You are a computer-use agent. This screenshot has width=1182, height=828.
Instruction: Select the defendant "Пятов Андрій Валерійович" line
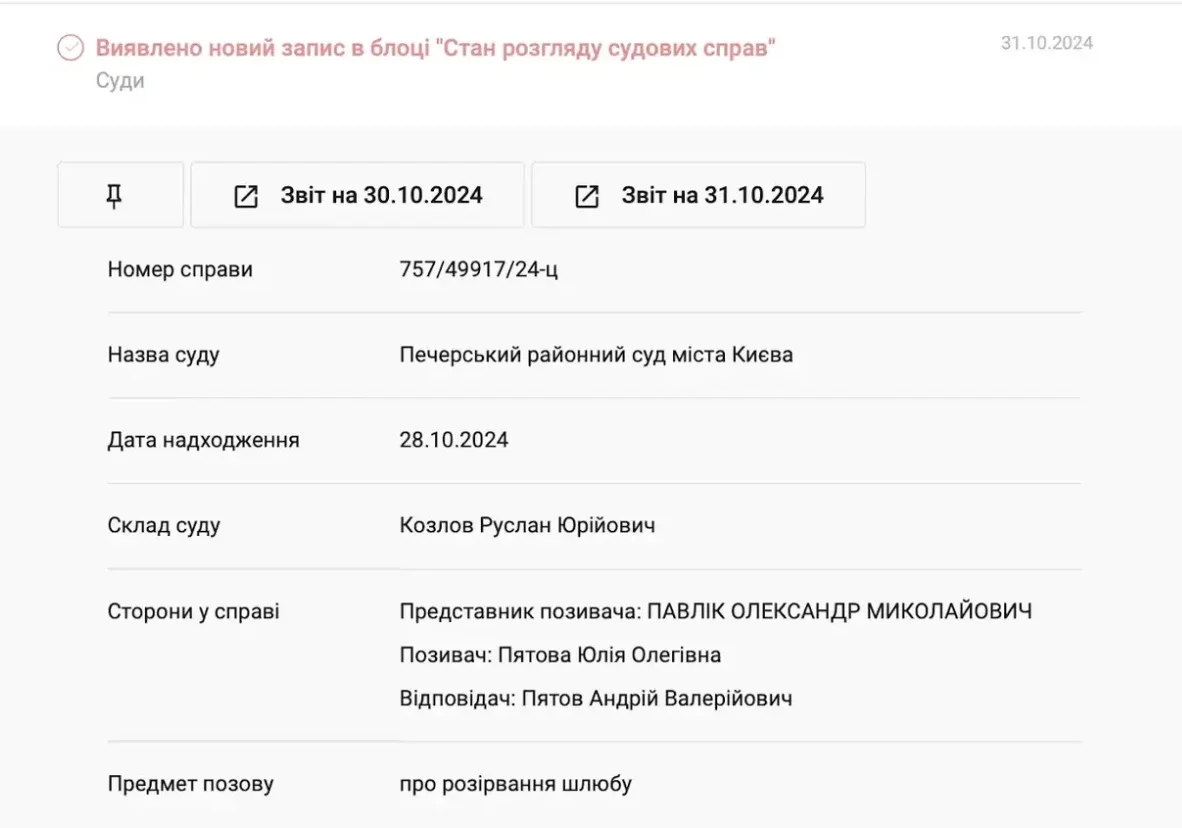coord(595,698)
